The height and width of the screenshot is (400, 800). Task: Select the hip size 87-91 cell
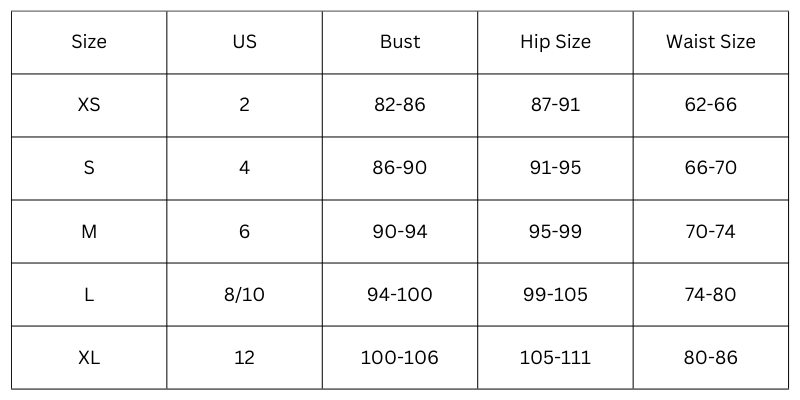(555, 105)
